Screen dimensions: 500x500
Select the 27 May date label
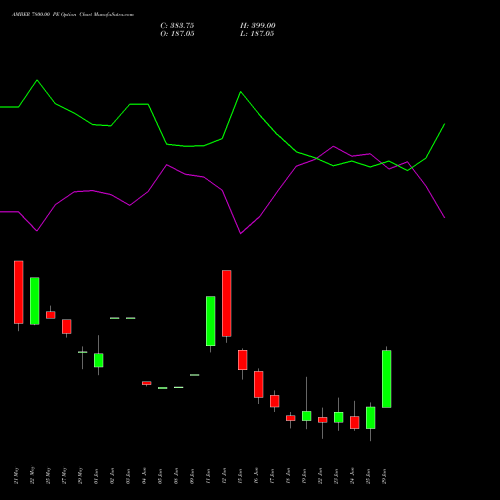(65, 476)
